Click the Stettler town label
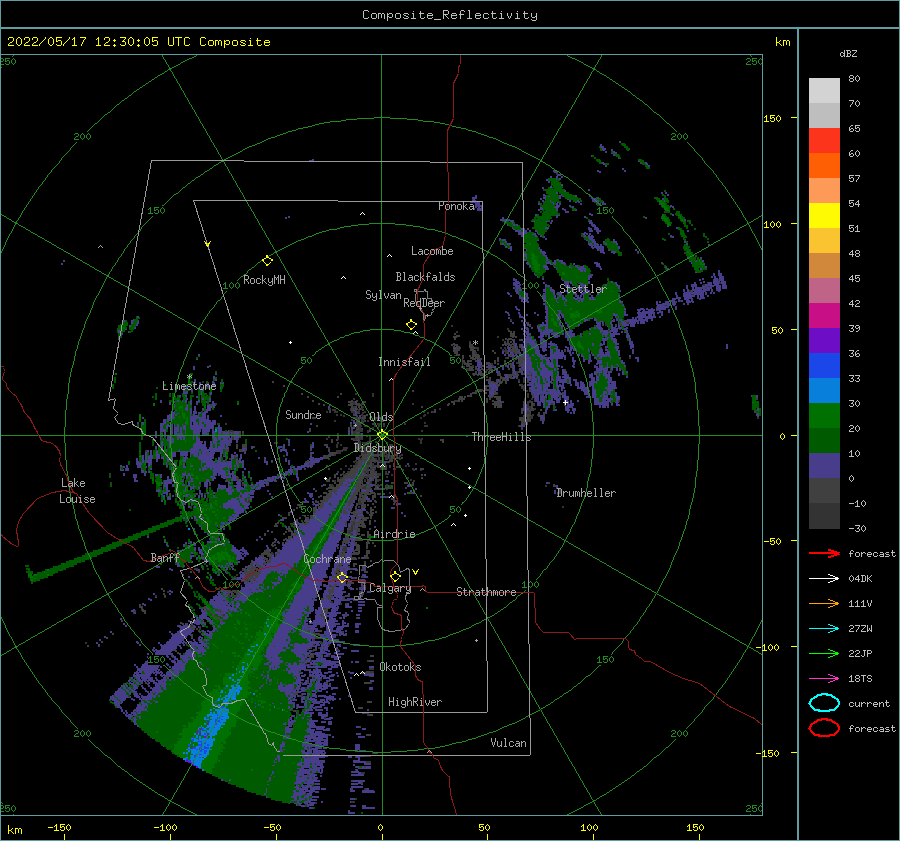 click(583, 289)
